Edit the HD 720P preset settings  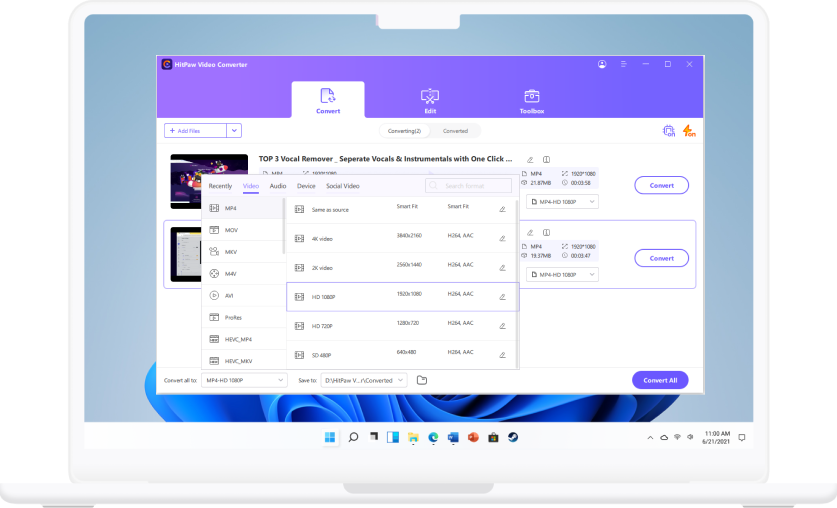(502, 326)
